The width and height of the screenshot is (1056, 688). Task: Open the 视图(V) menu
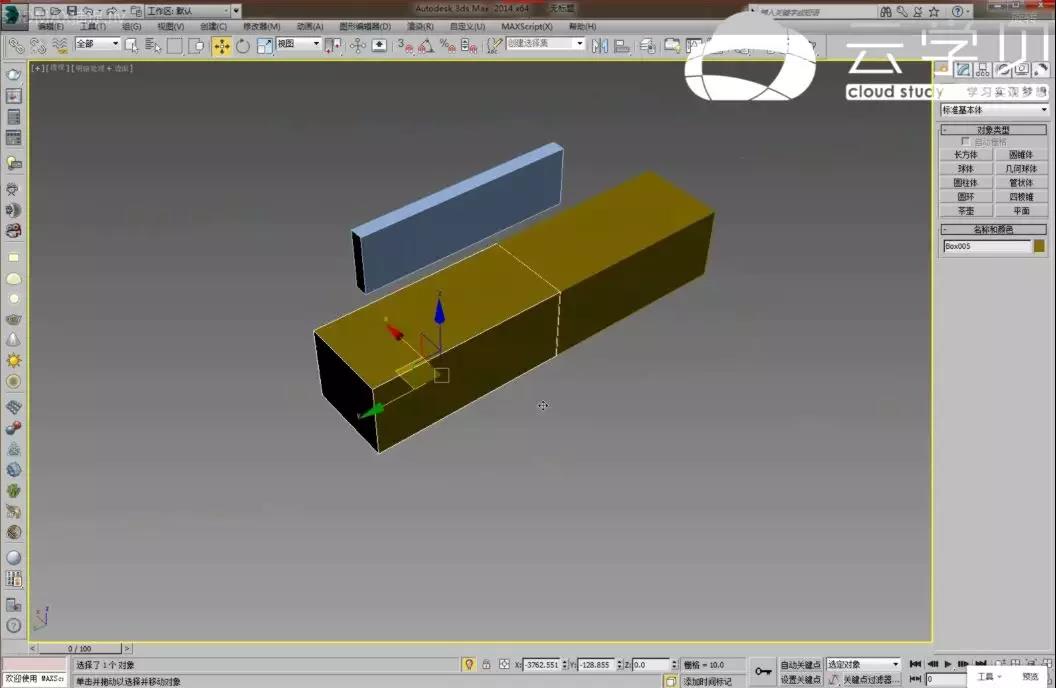(170, 27)
